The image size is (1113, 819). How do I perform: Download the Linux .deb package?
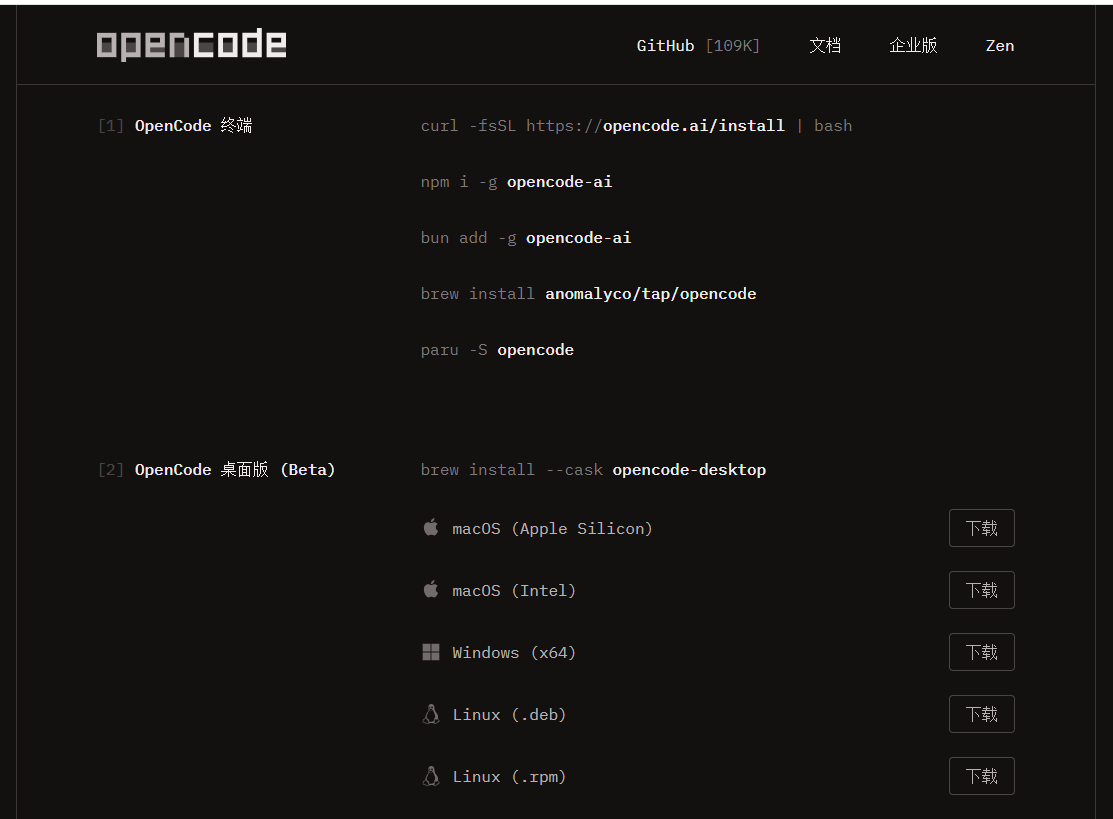[x=981, y=714]
